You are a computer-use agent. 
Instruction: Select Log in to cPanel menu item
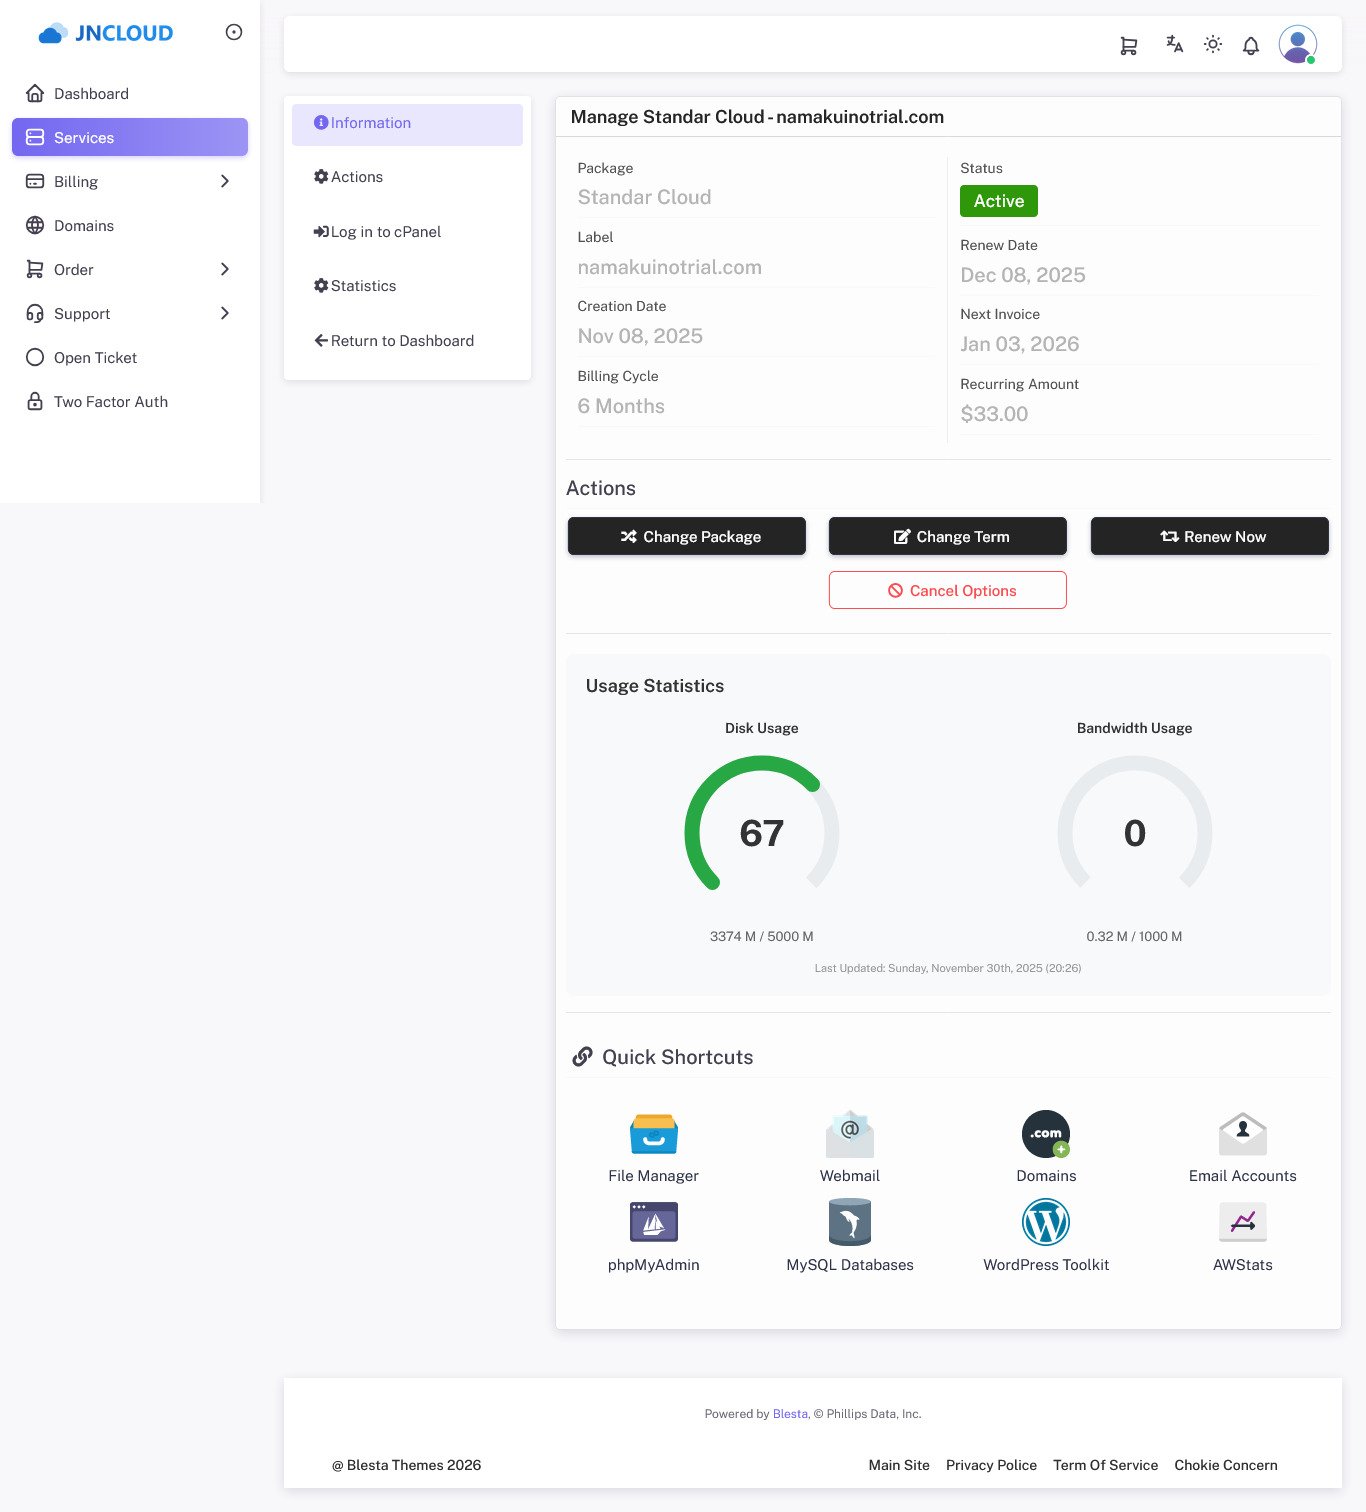[x=385, y=232]
